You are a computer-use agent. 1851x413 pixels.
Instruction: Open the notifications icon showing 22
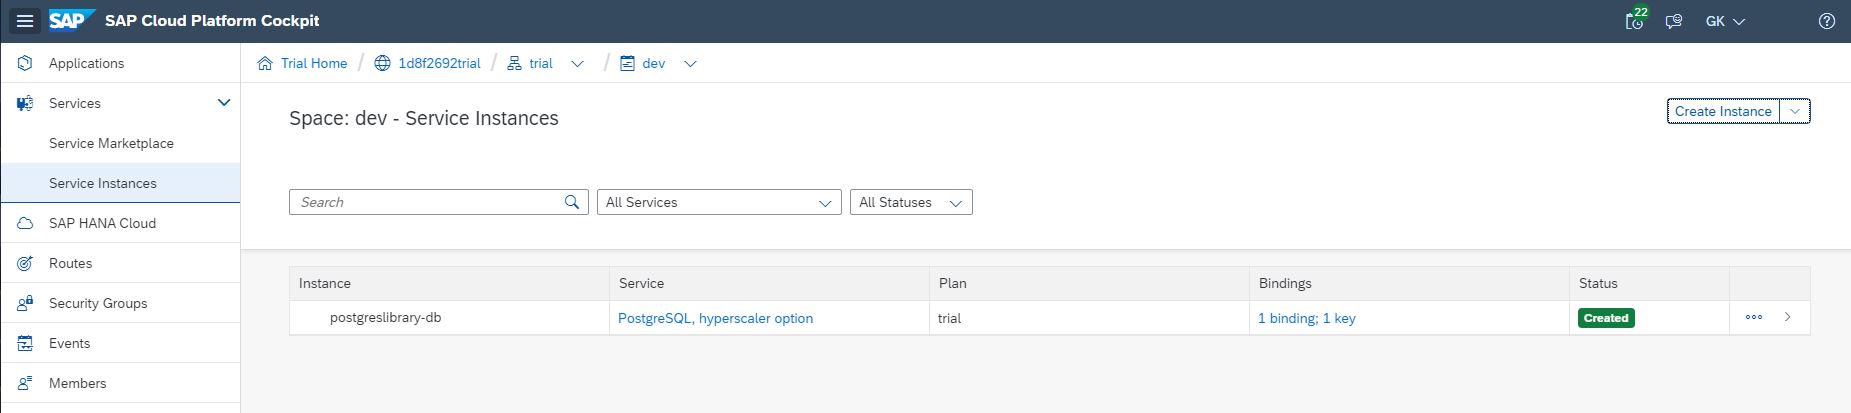tap(1635, 21)
